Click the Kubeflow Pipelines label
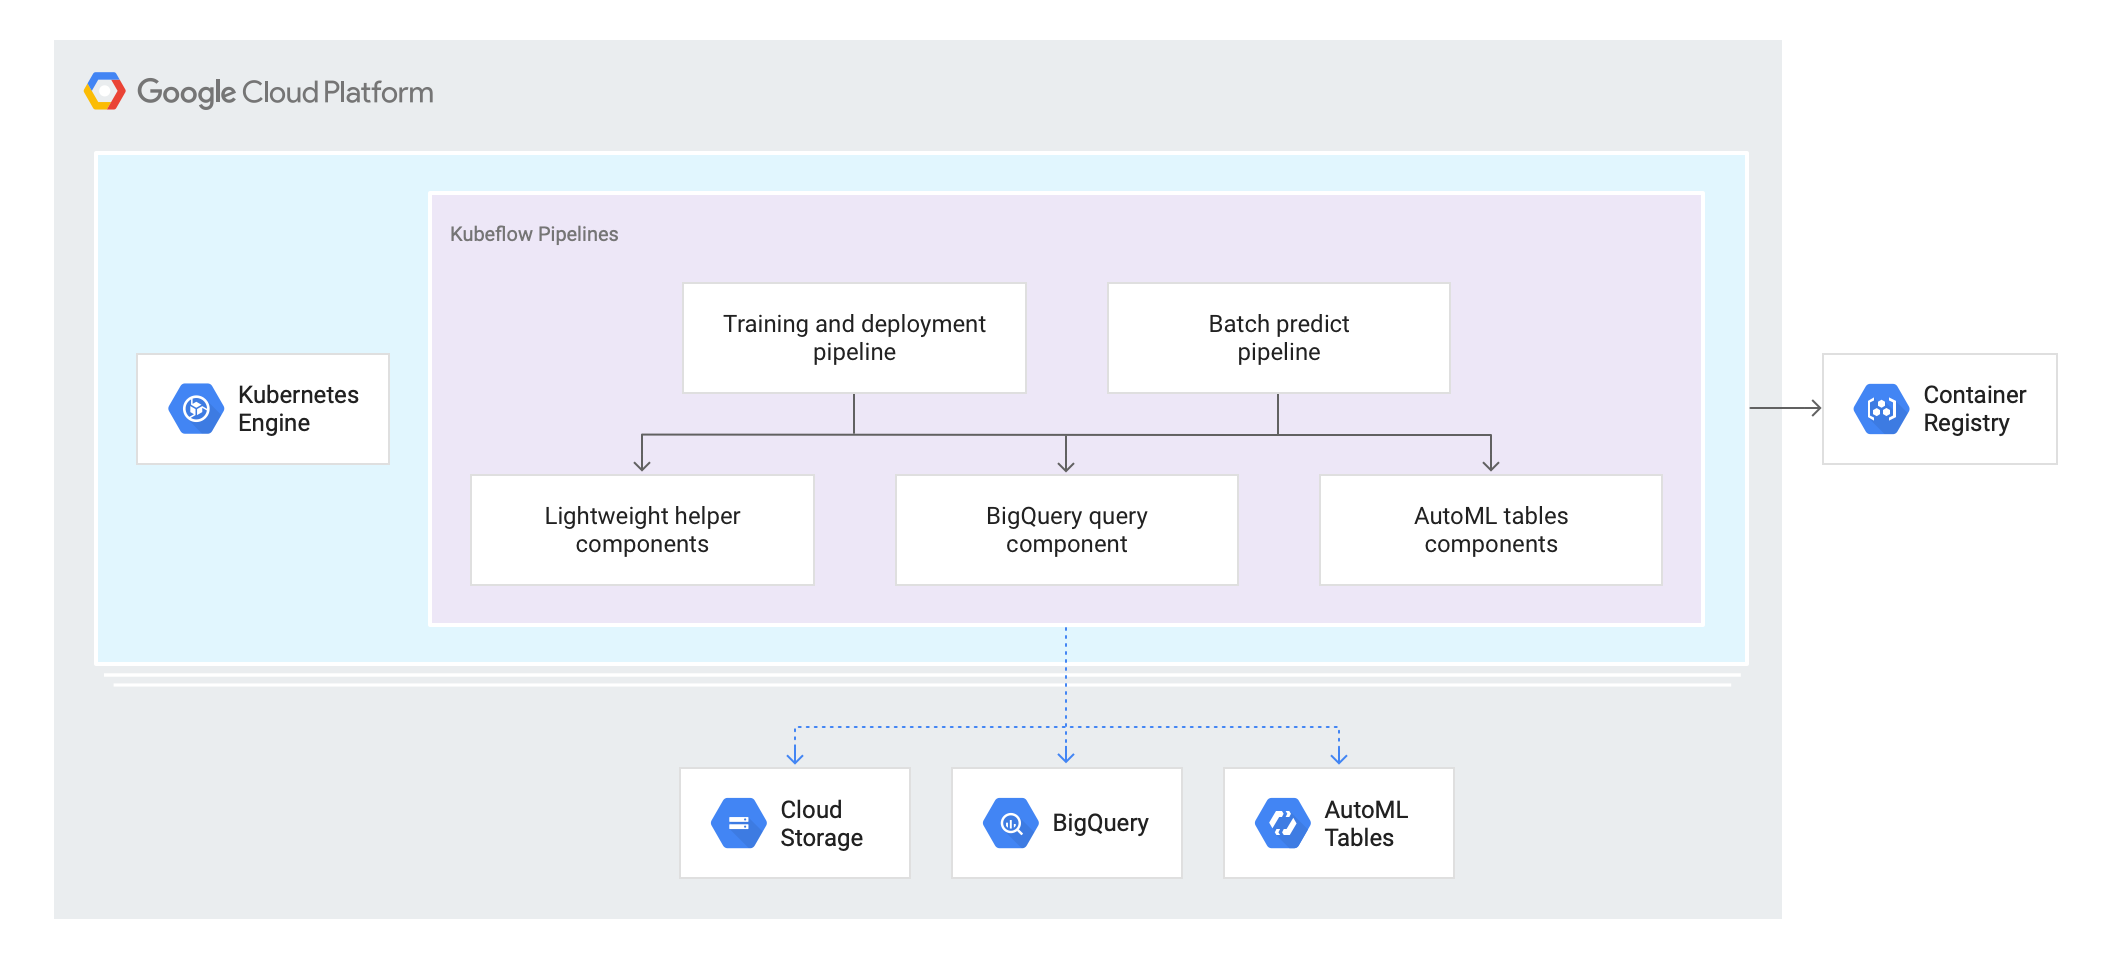Screen dimensions: 2112x958 click(x=534, y=234)
